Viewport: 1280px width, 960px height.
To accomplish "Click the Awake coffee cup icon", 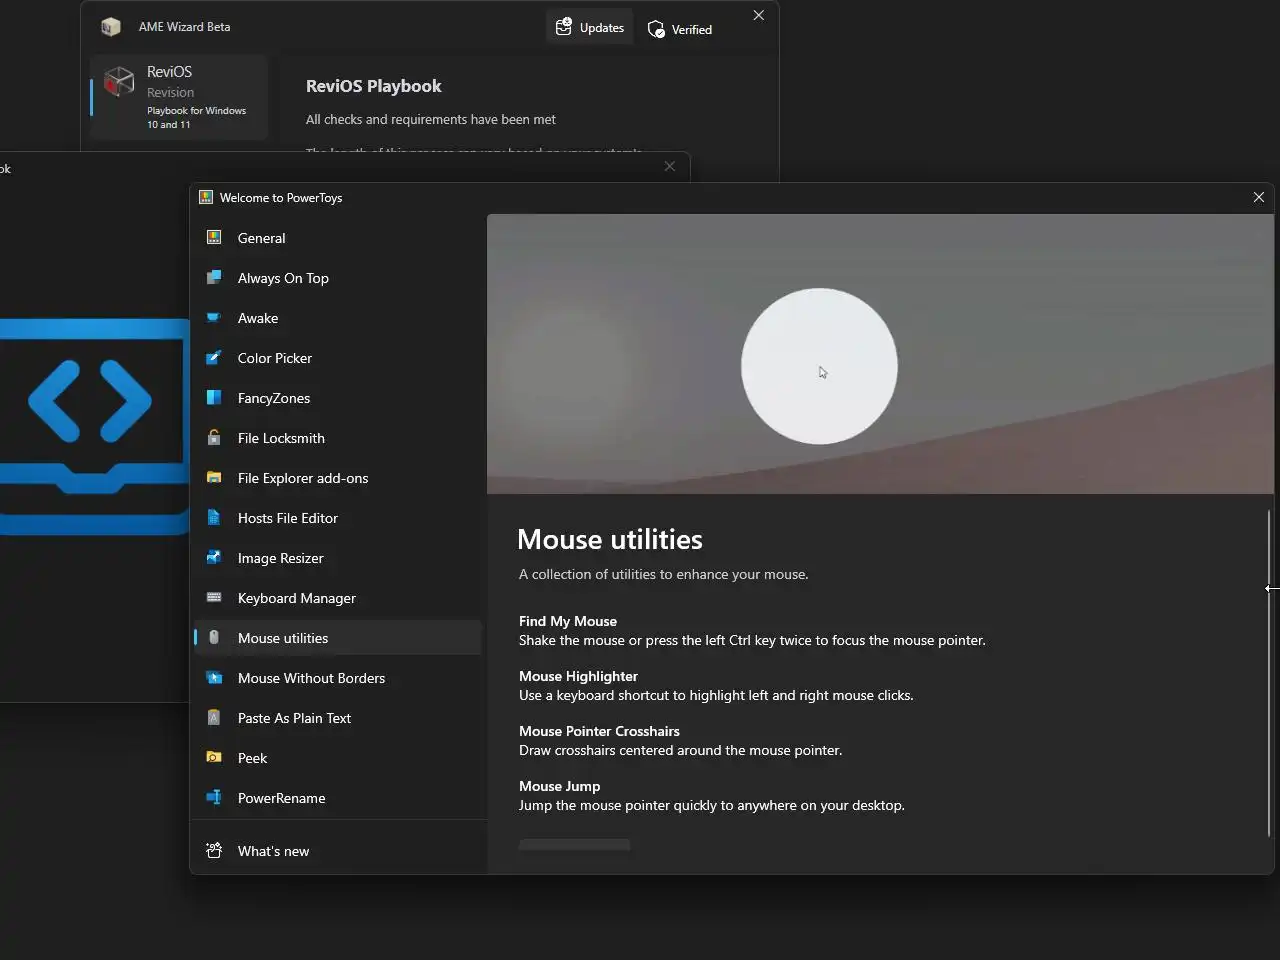I will [214, 318].
